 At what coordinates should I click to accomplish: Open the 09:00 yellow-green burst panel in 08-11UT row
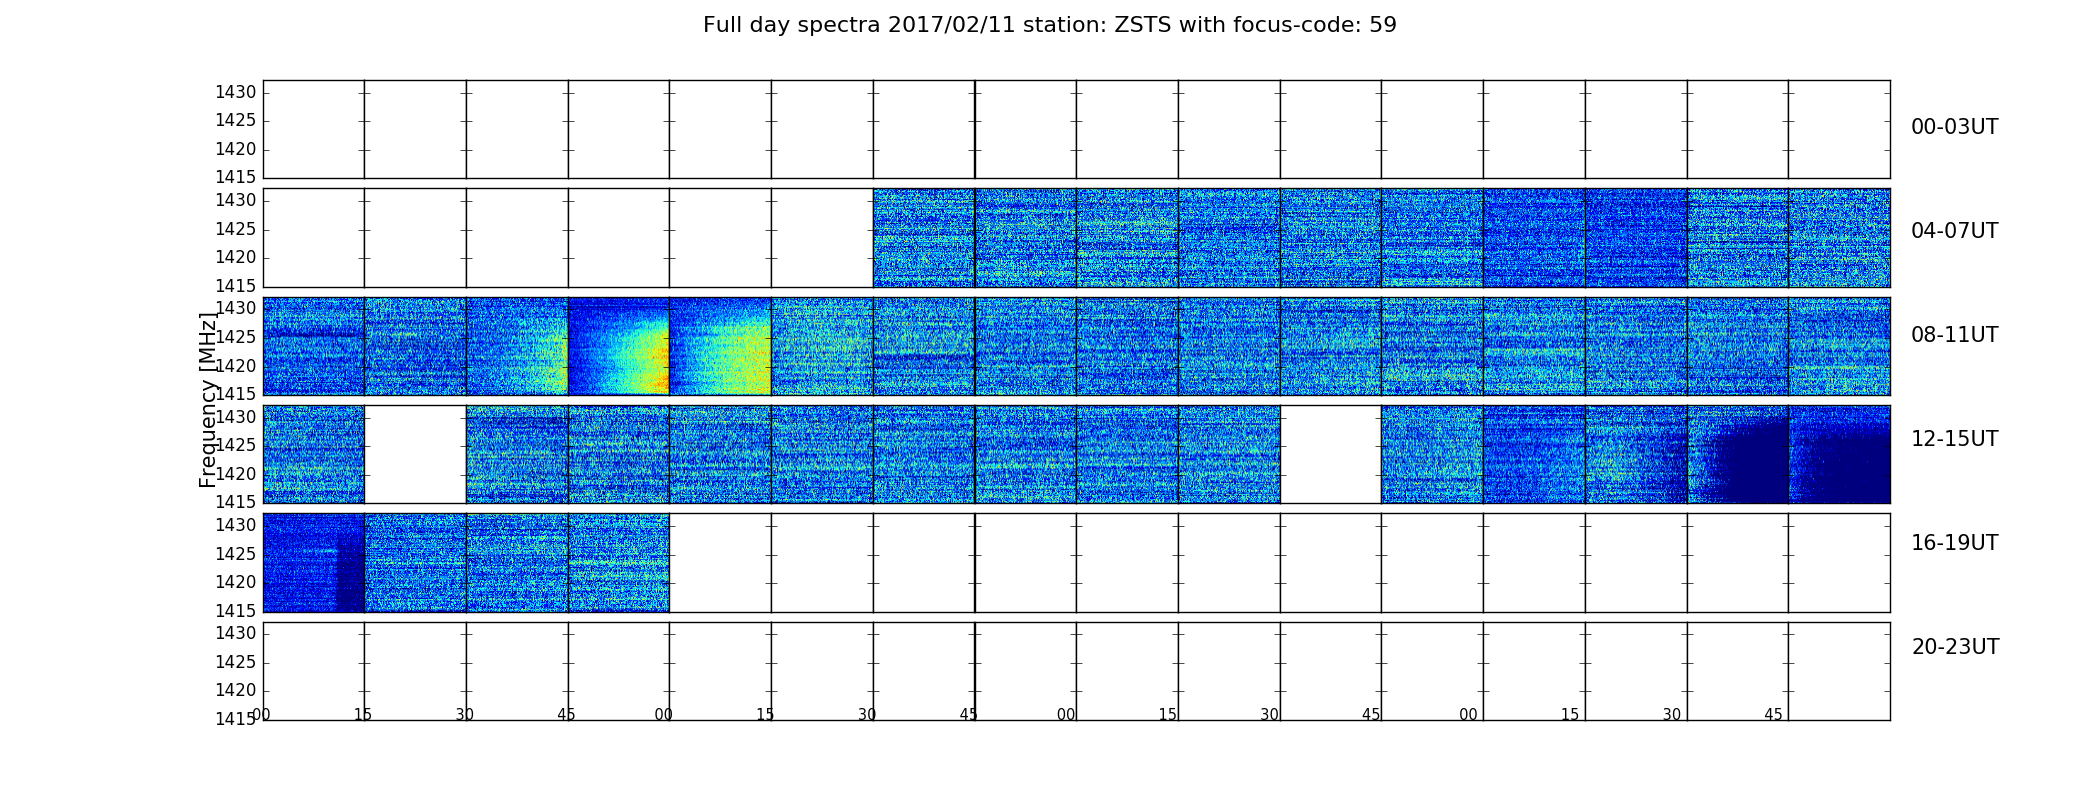click(x=720, y=346)
